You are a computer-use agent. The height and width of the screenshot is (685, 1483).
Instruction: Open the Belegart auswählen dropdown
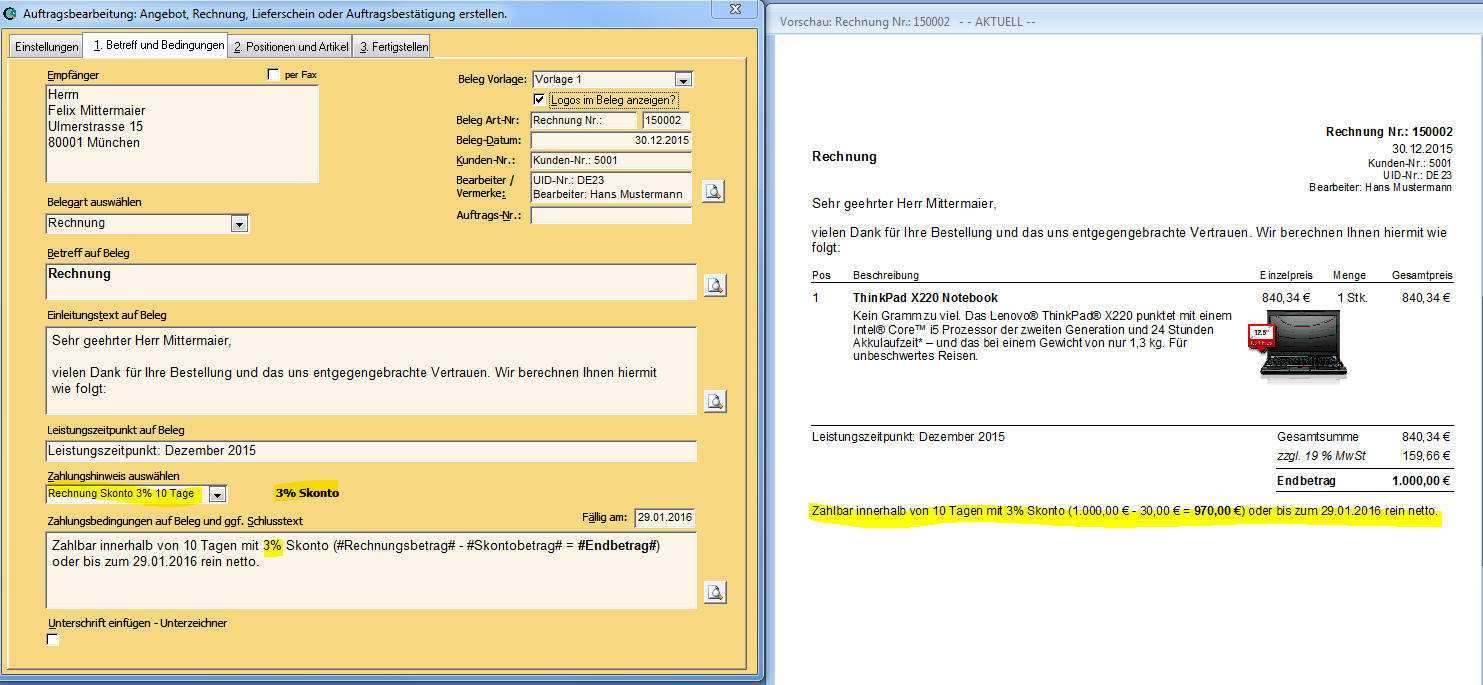pyautogui.click(x=239, y=224)
